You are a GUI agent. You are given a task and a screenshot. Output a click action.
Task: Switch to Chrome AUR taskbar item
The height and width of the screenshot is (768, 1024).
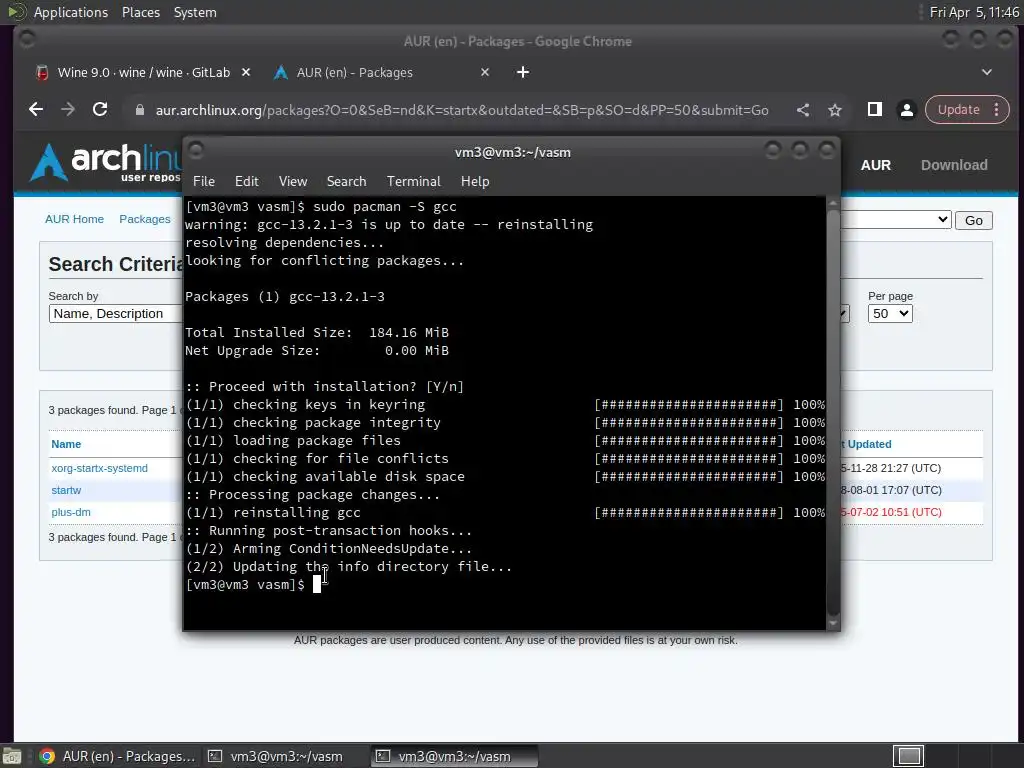[117, 756]
